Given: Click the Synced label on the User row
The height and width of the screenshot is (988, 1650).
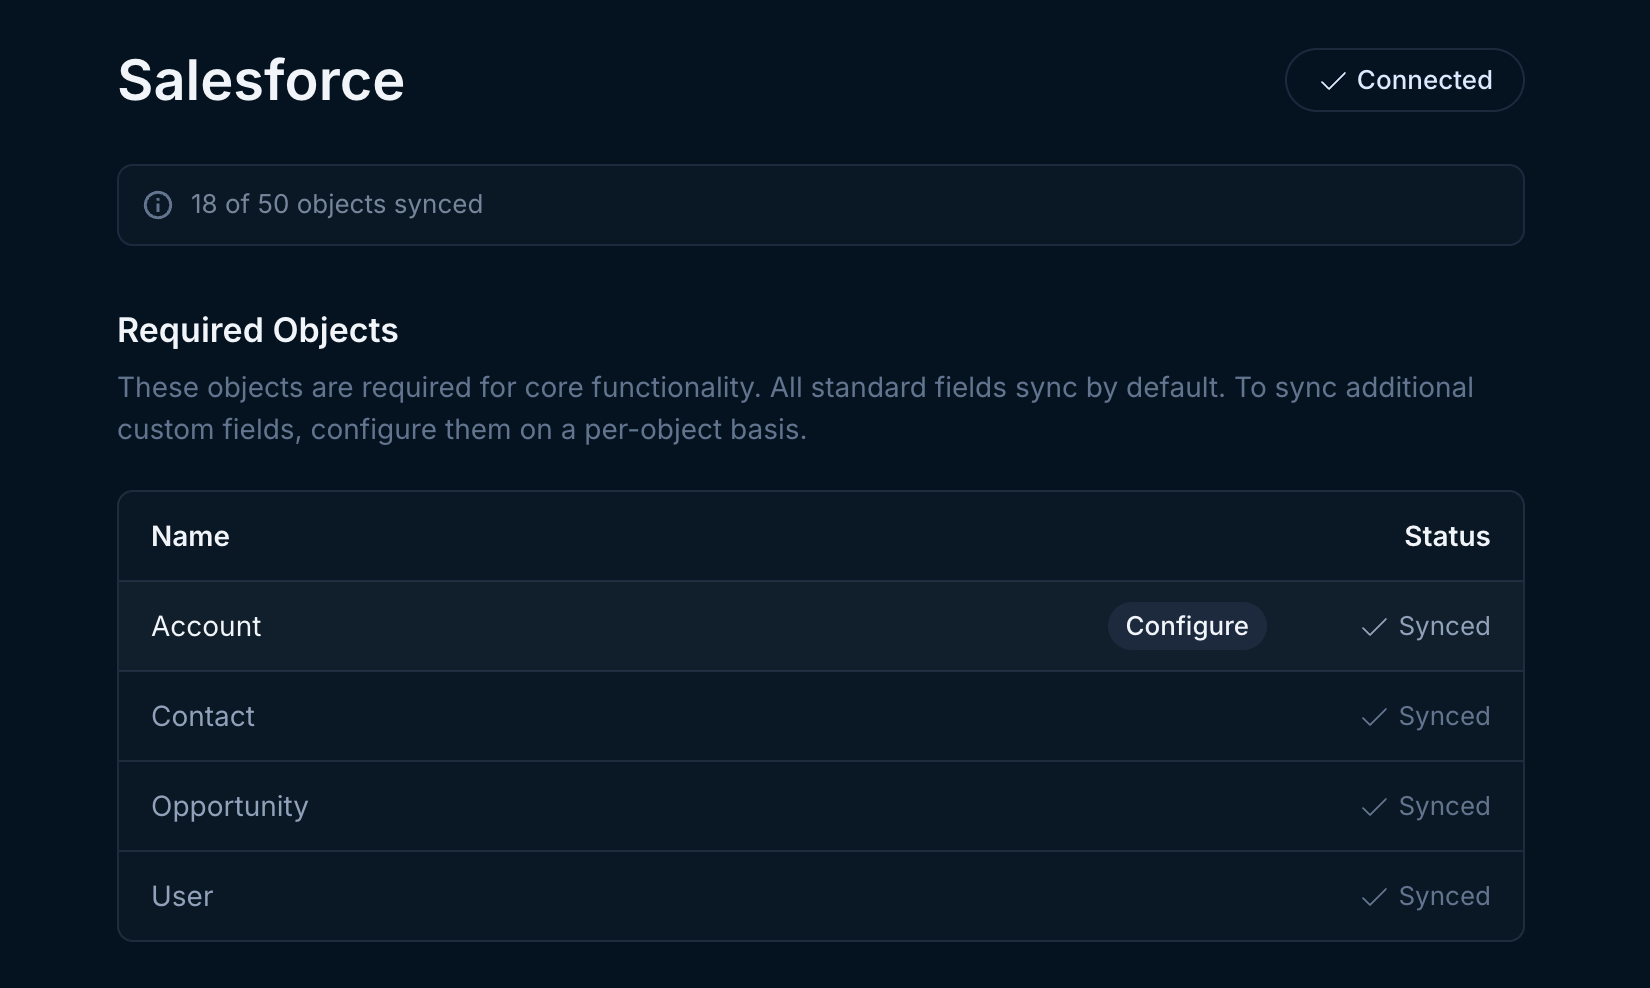Looking at the screenshot, I should tap(1445, 897).
